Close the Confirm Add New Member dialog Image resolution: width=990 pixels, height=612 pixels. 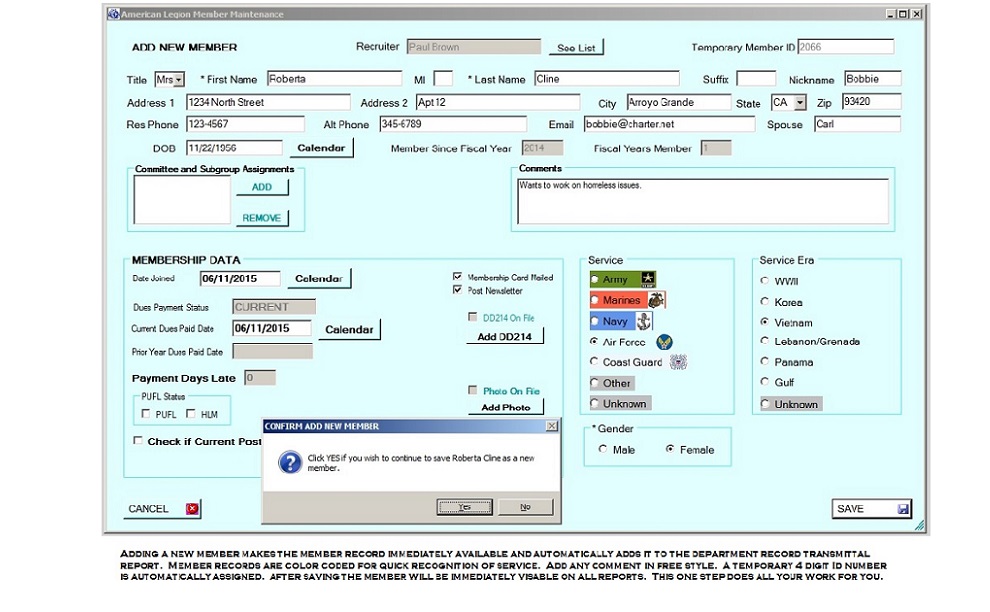[x=551, y=426]
